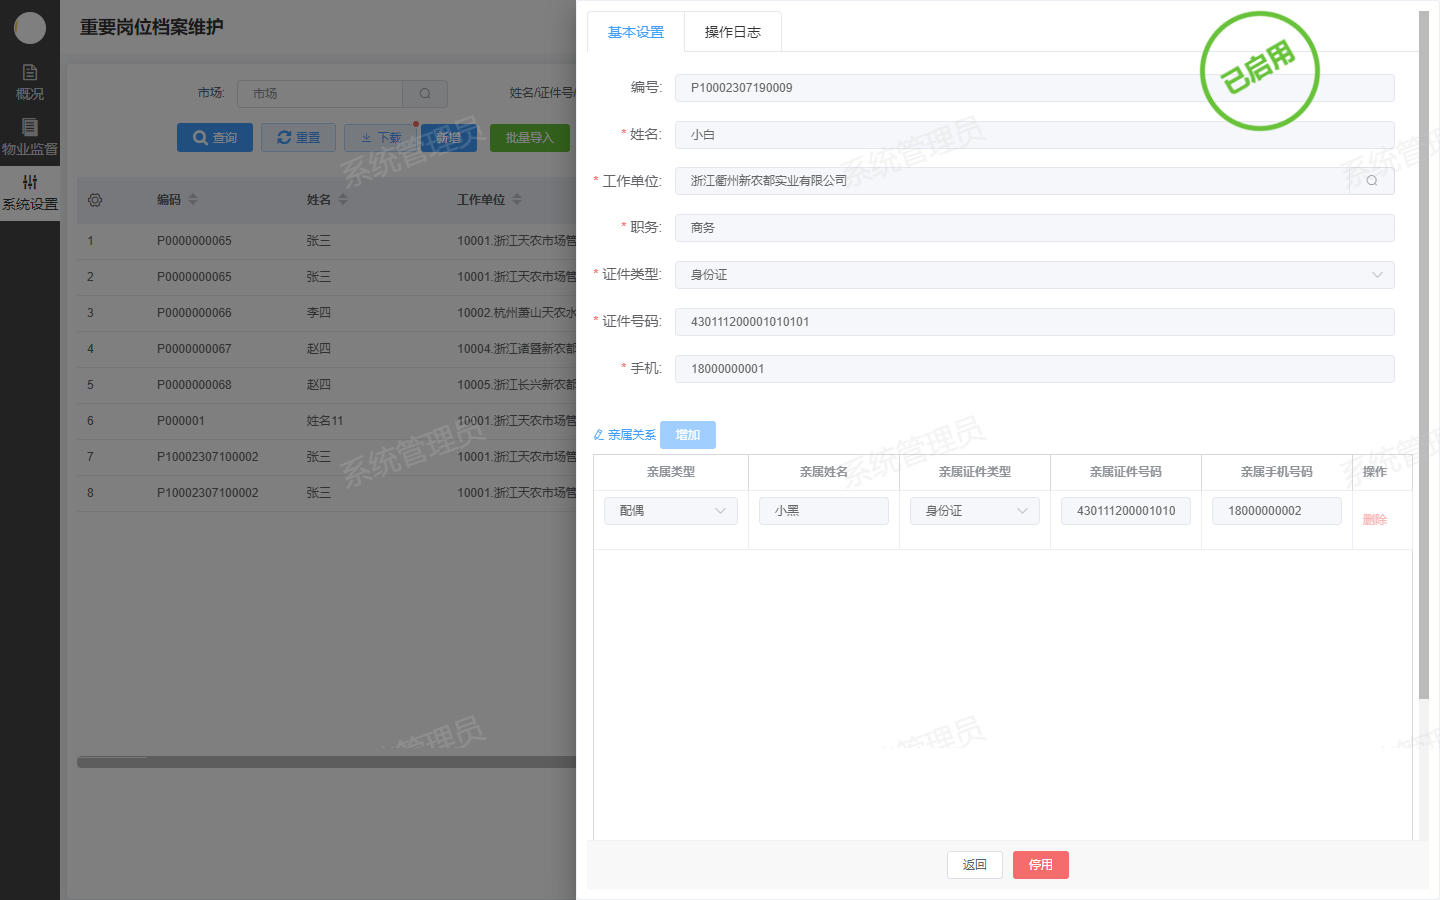
Task: Select the 基本设置 tab
Action: [x=635, y=32]
